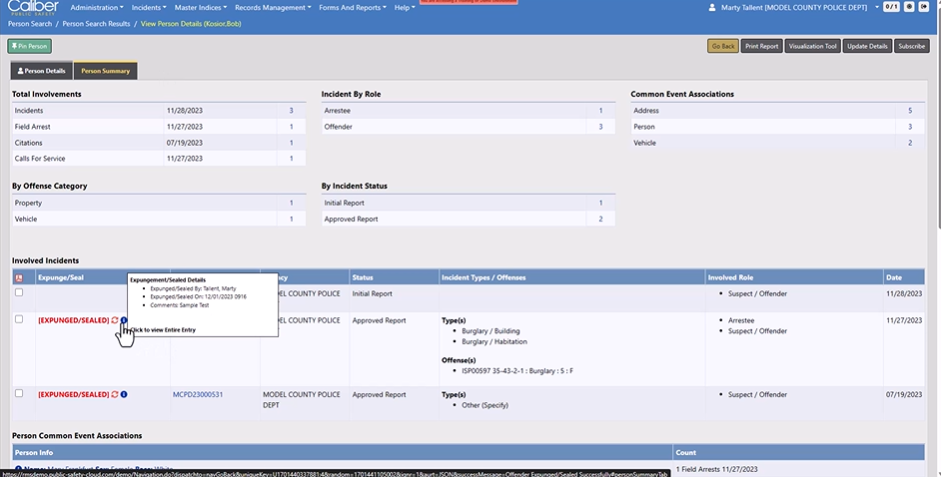Click the refresh icon on the 07/19/2023 expunged incident
The image size is (941, 477).
115,394
